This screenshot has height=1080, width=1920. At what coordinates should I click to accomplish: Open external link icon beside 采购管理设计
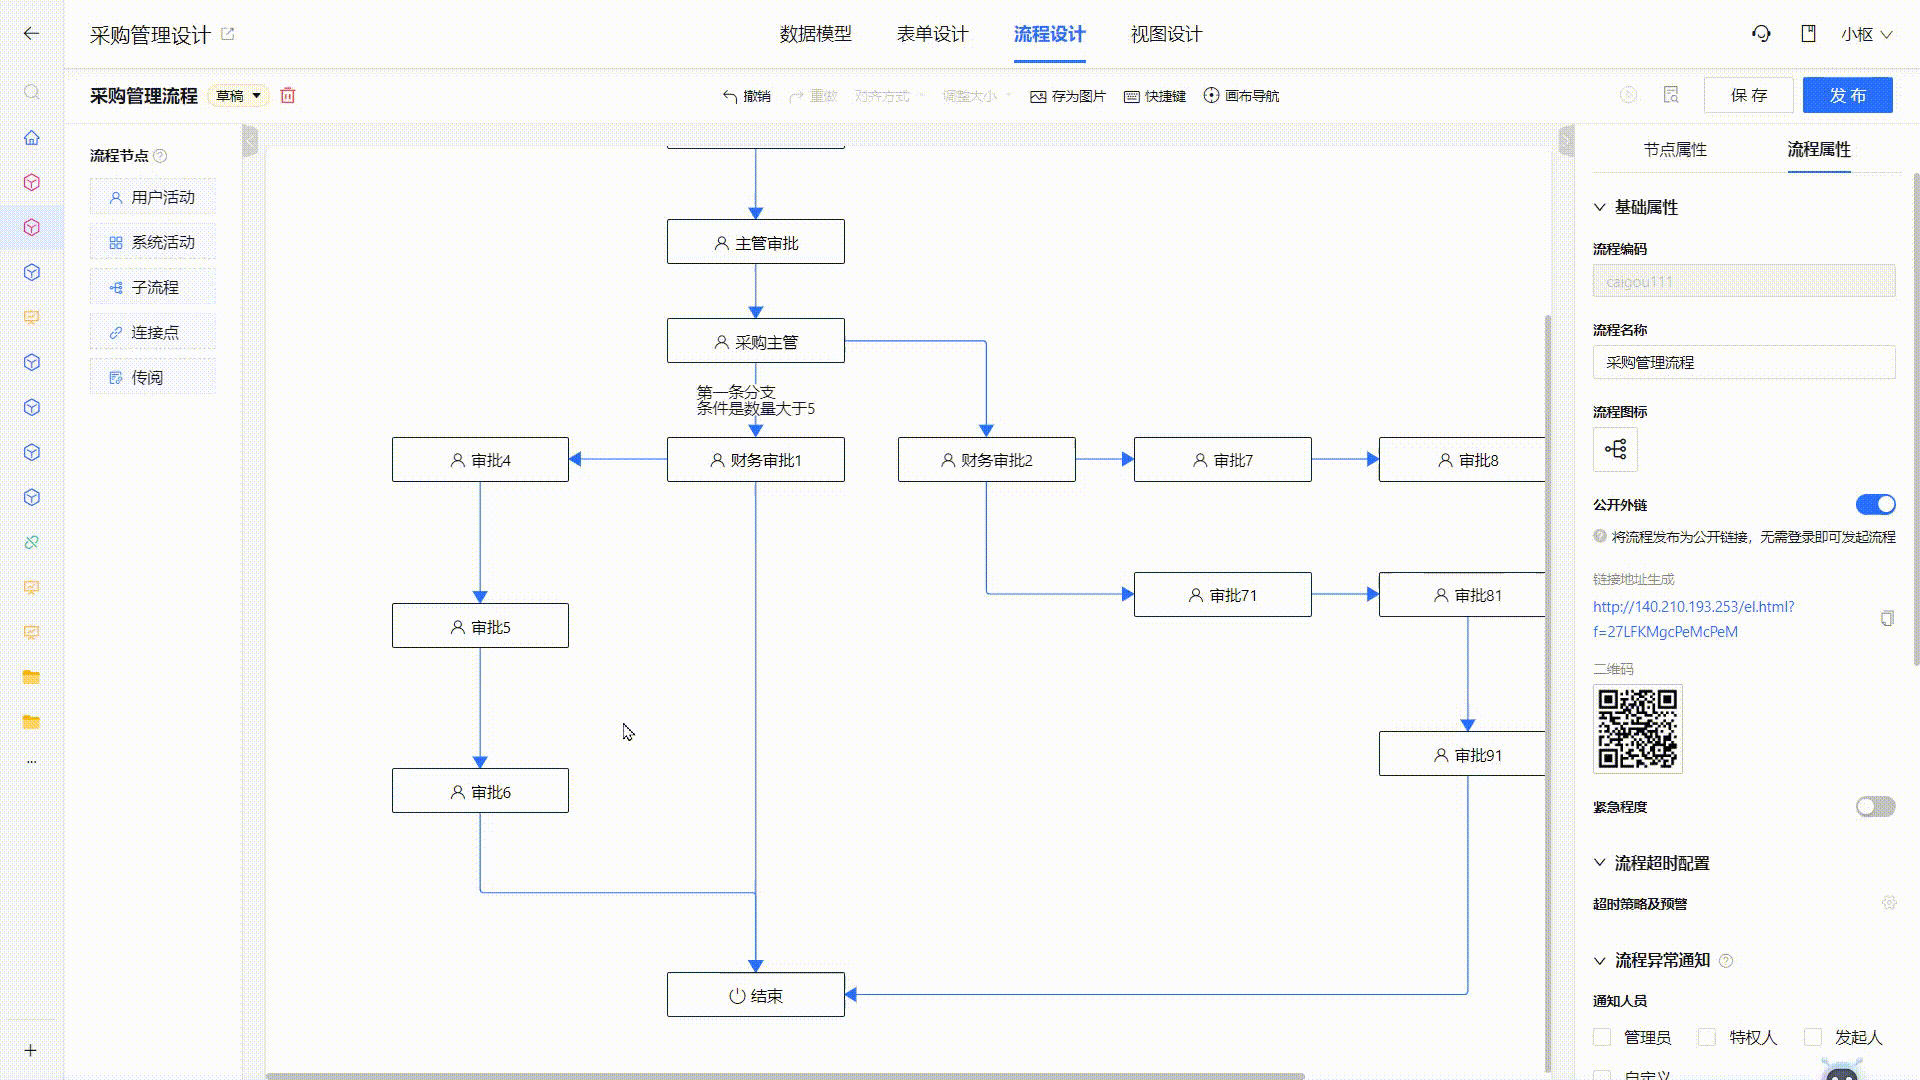point(227,34)
